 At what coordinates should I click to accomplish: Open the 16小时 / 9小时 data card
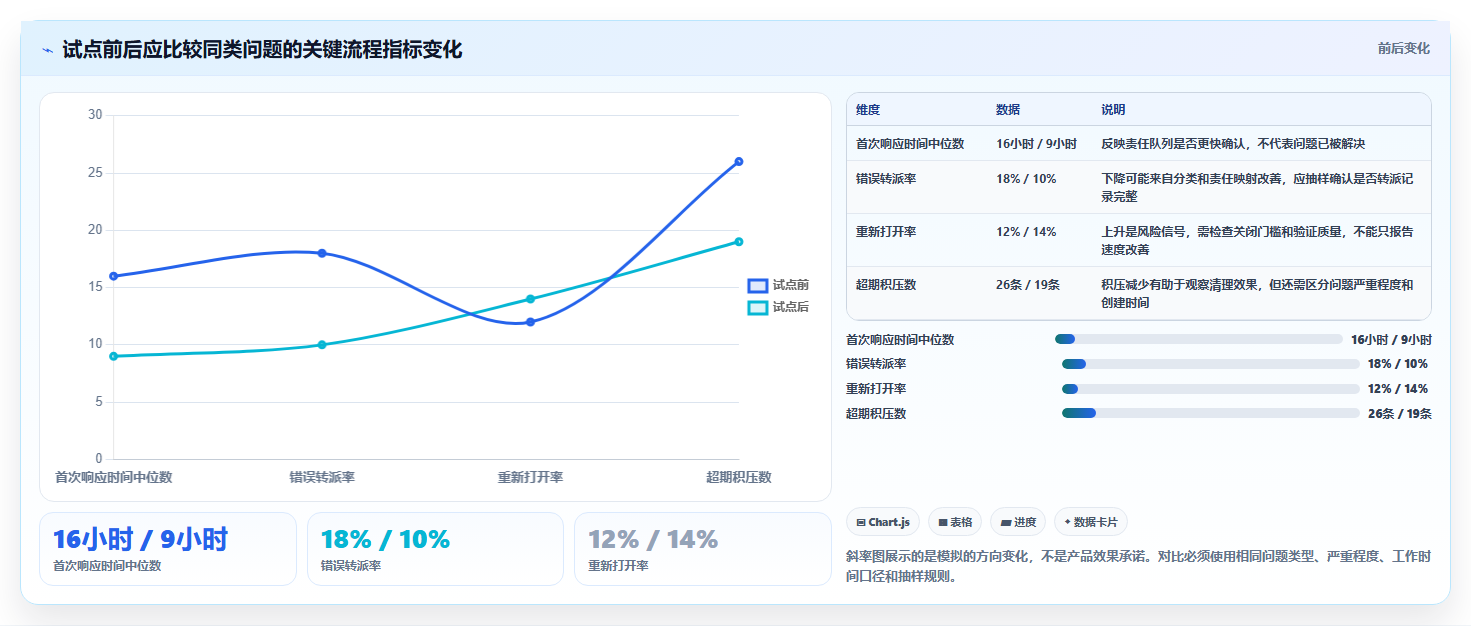tap(168, 549)
